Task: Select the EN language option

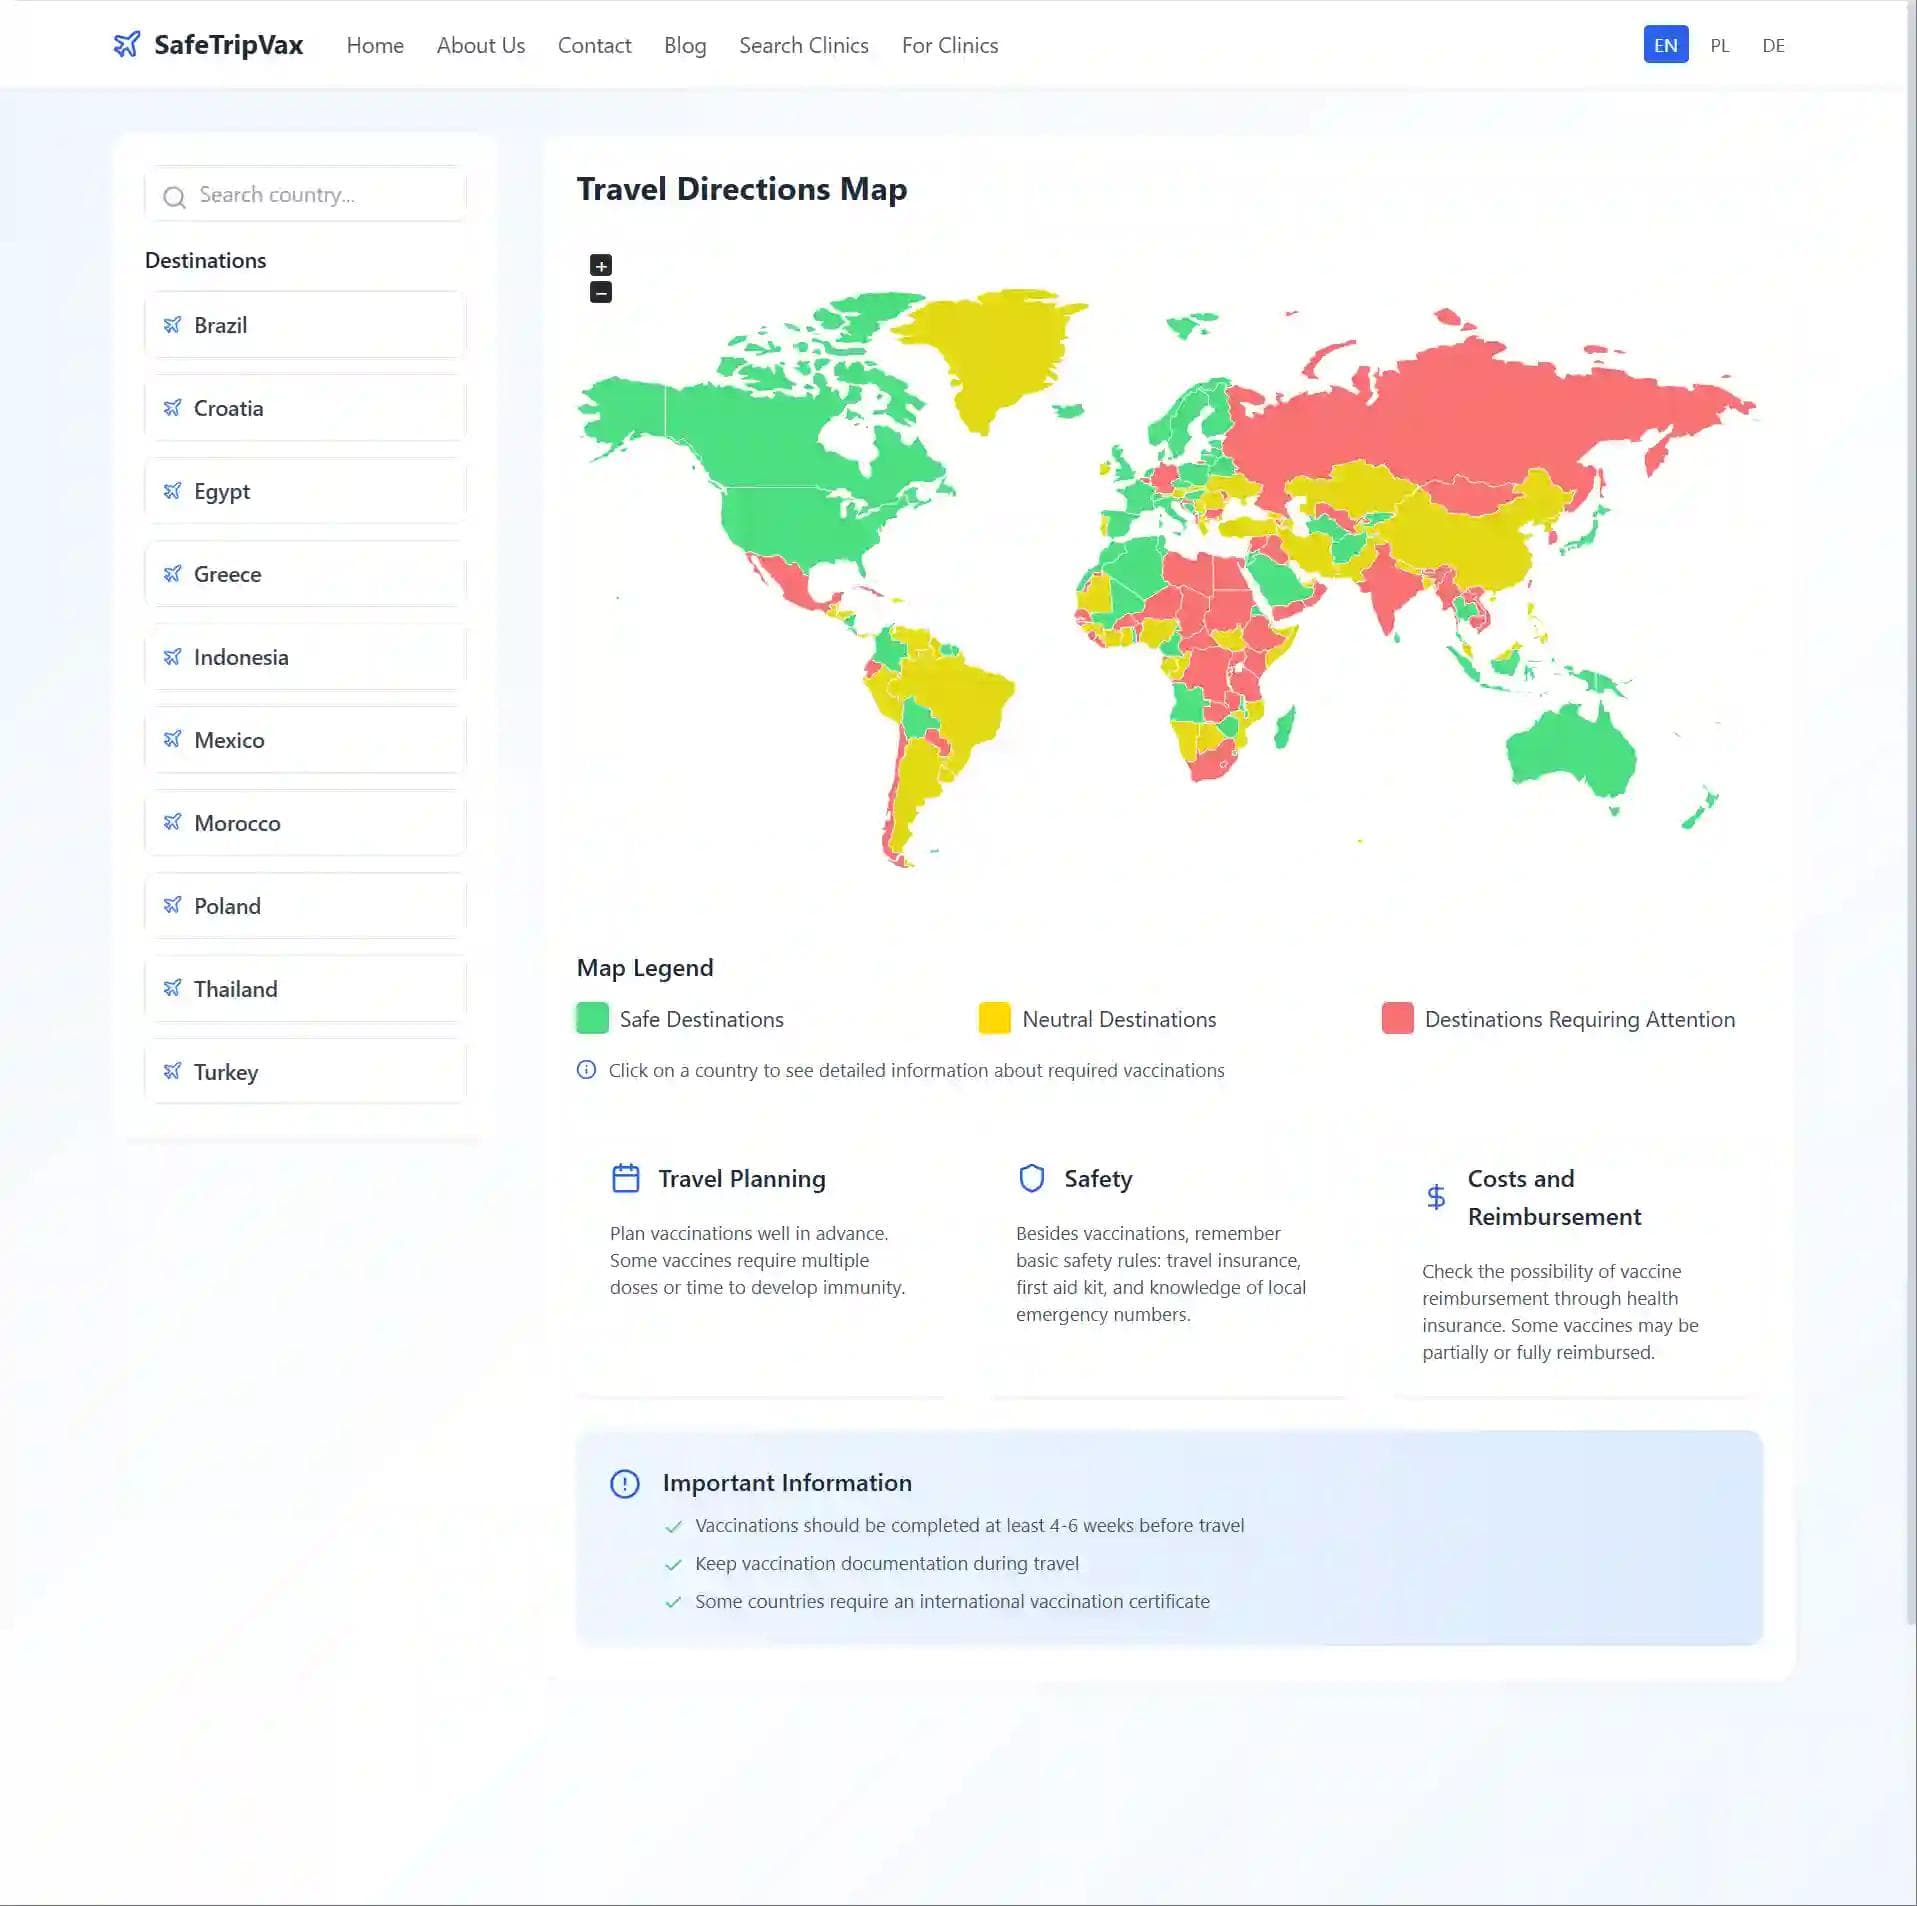Action: click(1665, 46)
